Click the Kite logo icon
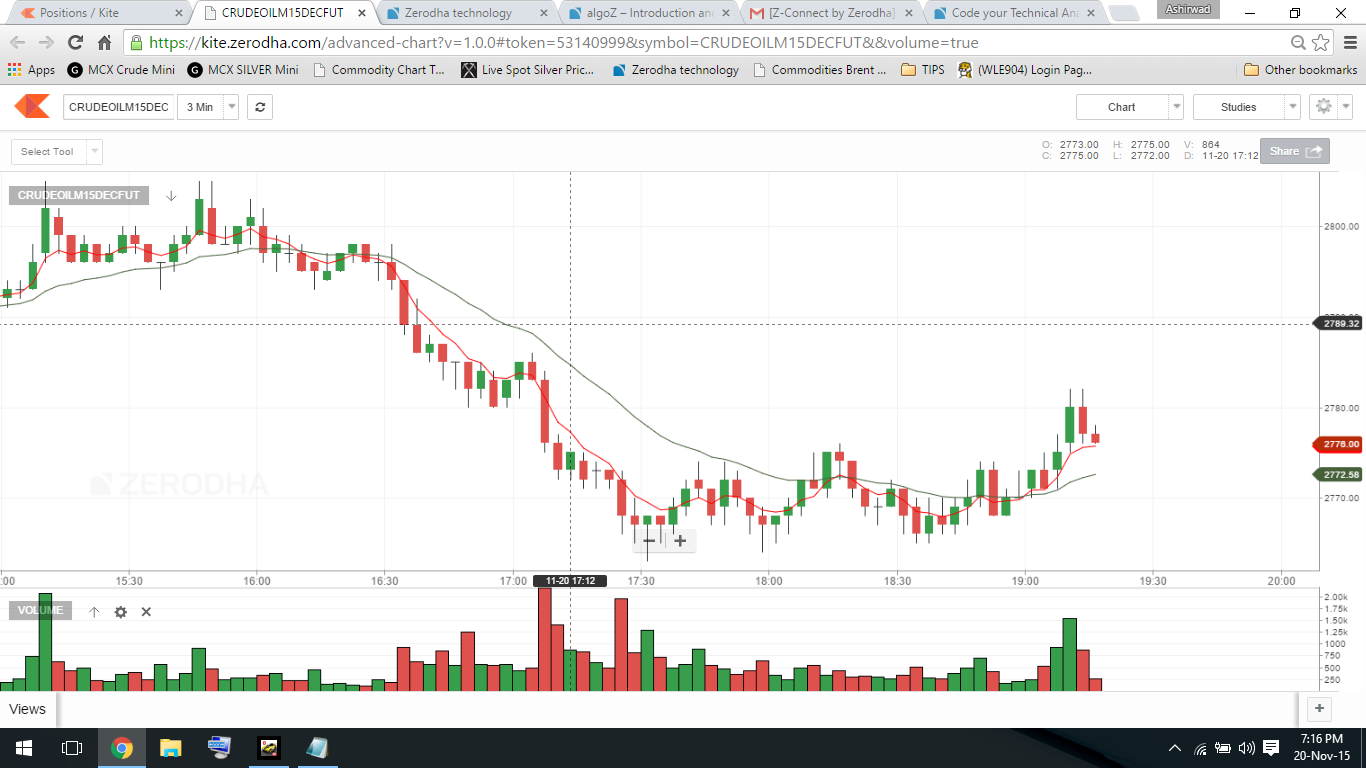 pyautogui.click(x=32, y=106)
